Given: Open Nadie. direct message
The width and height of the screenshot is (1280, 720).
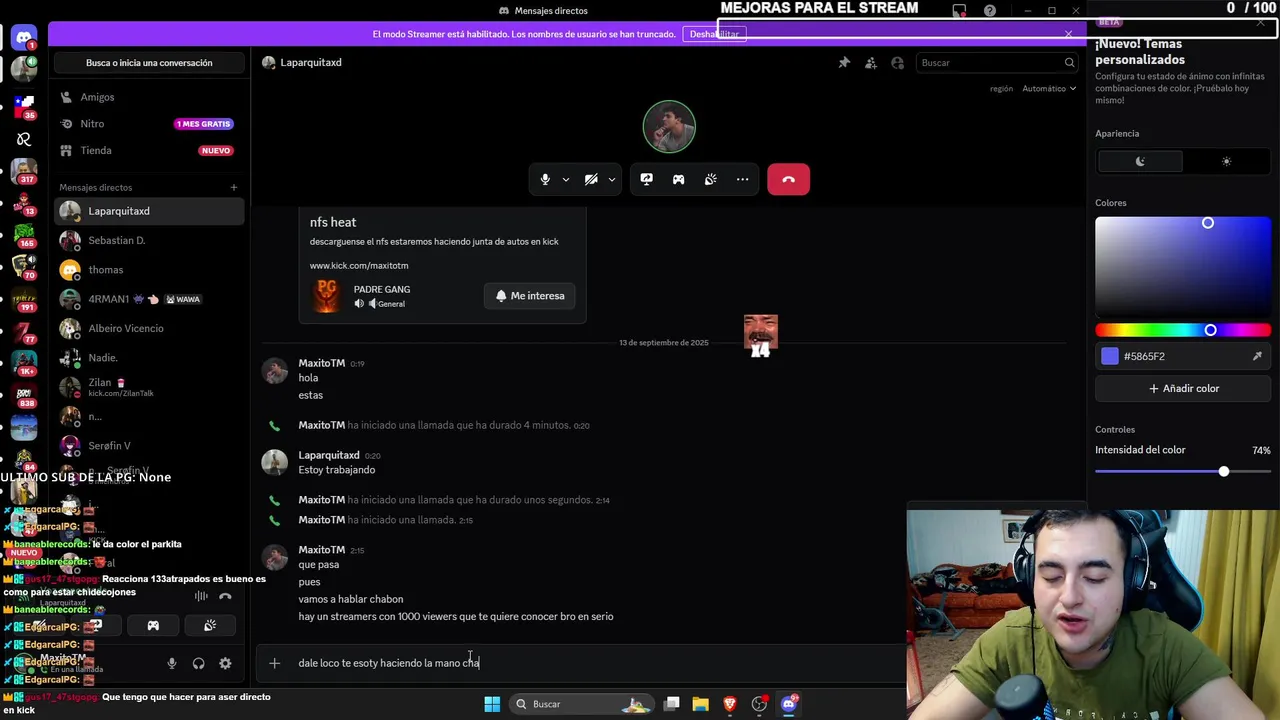Looking at the screenshot, I should [x=149, y=358].
